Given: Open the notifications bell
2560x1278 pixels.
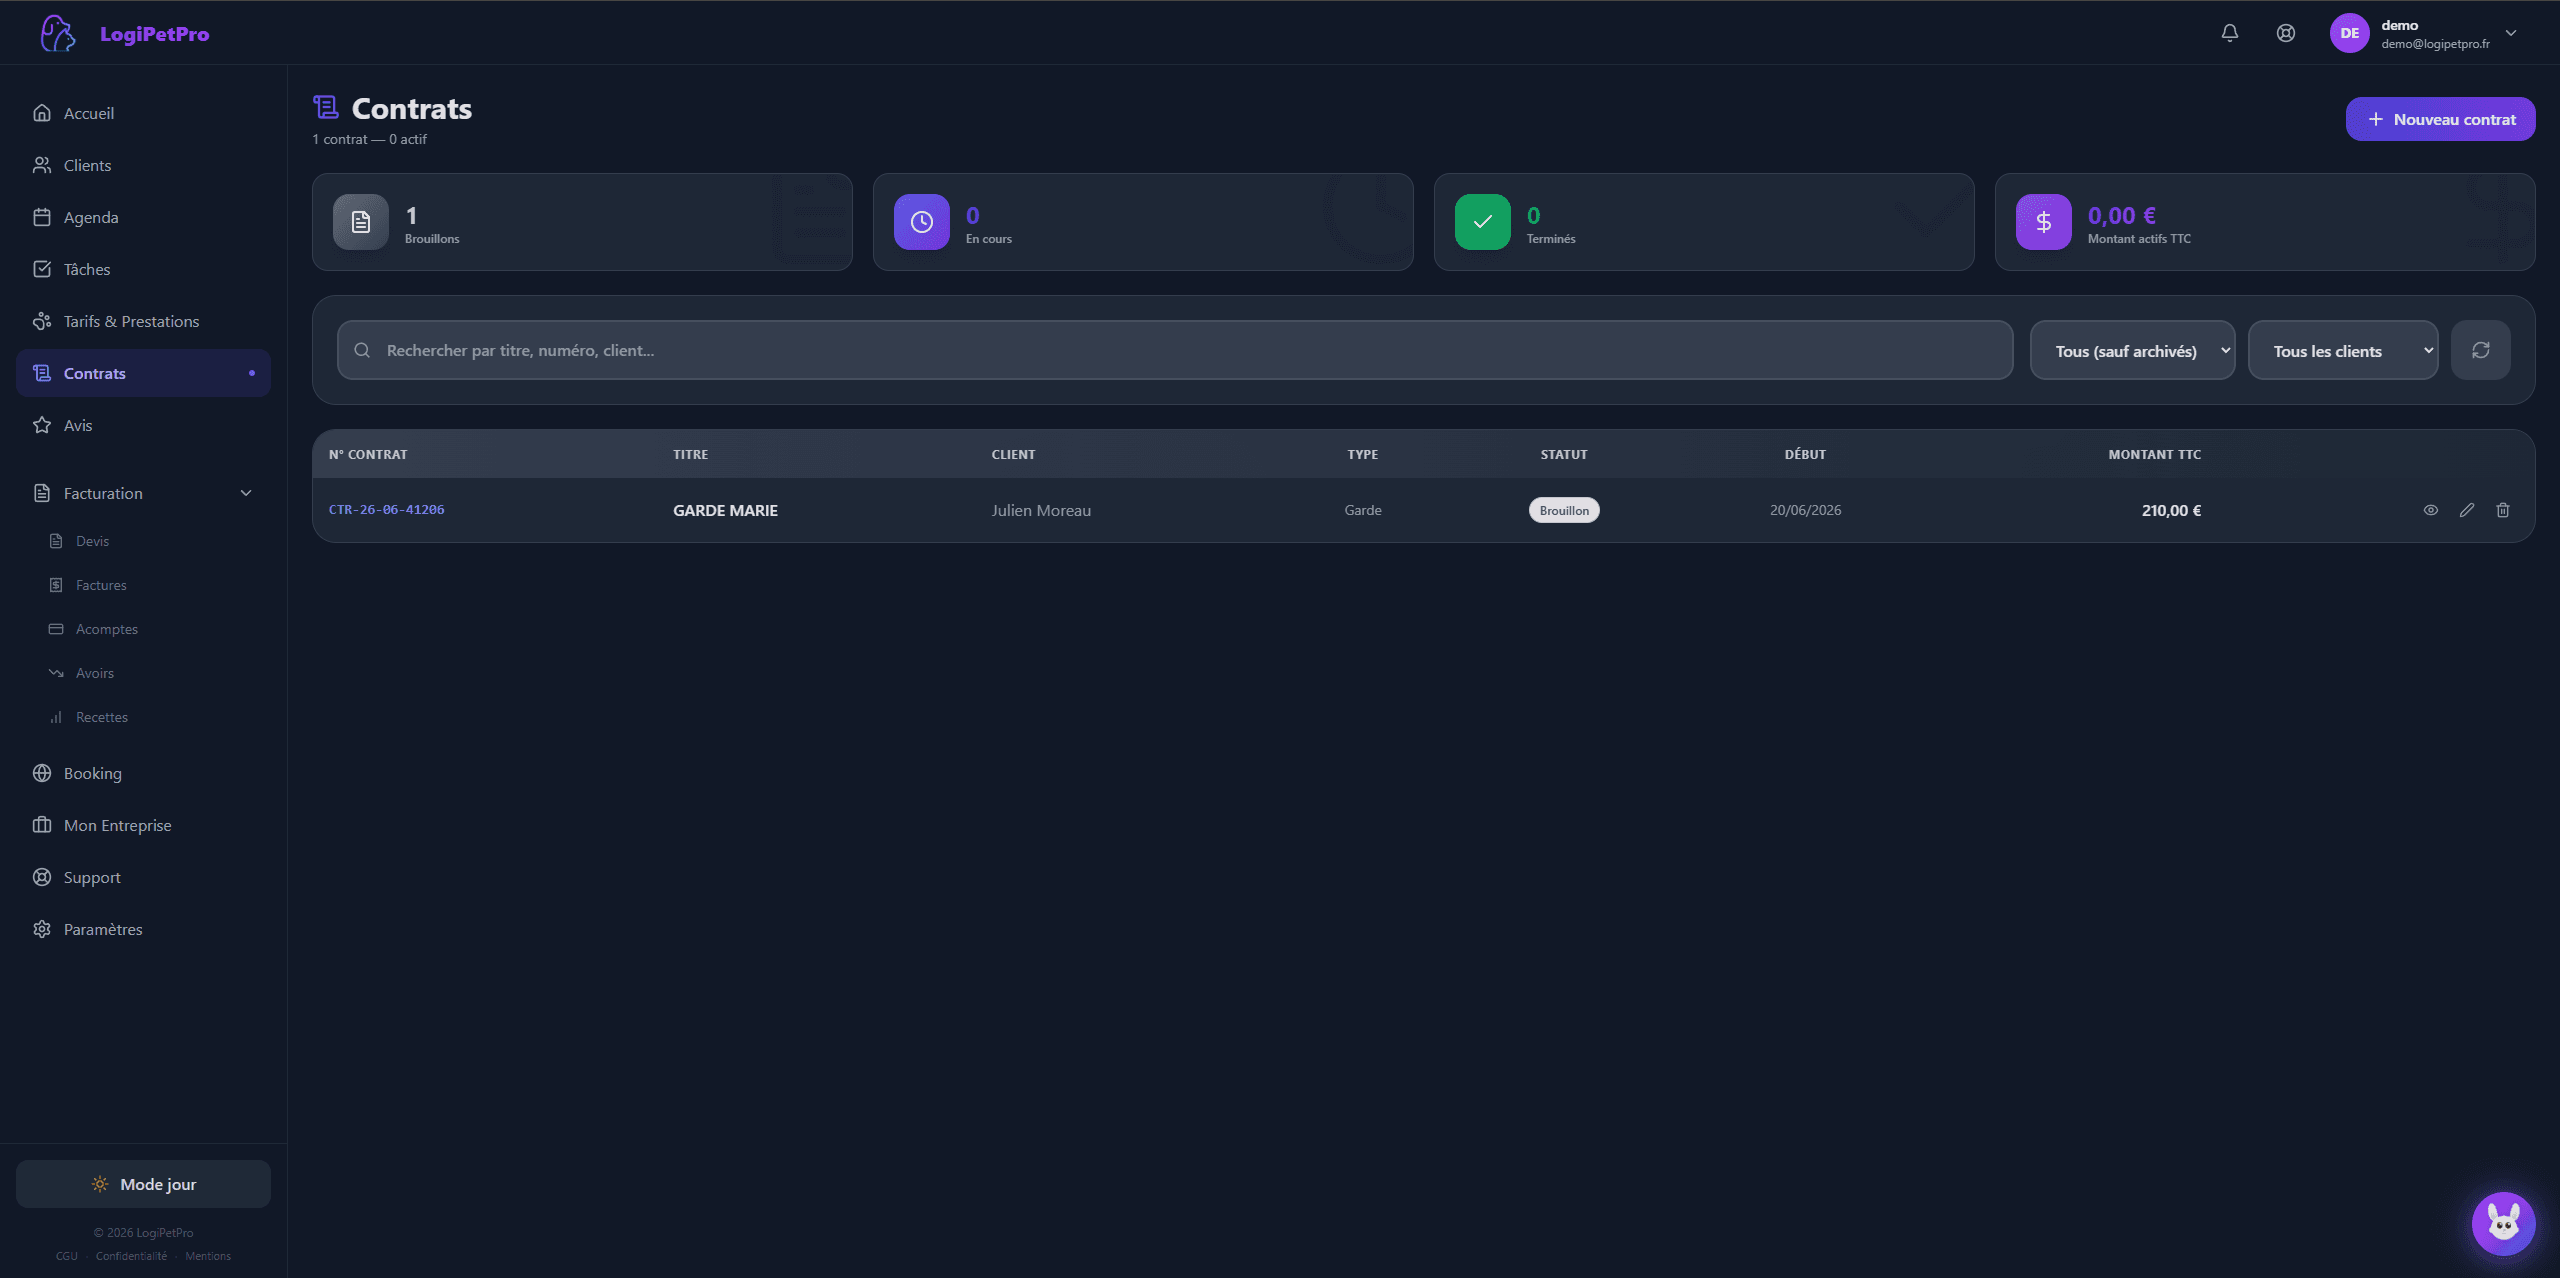Looking at the screenshot, I should (x=2229, y=33).
